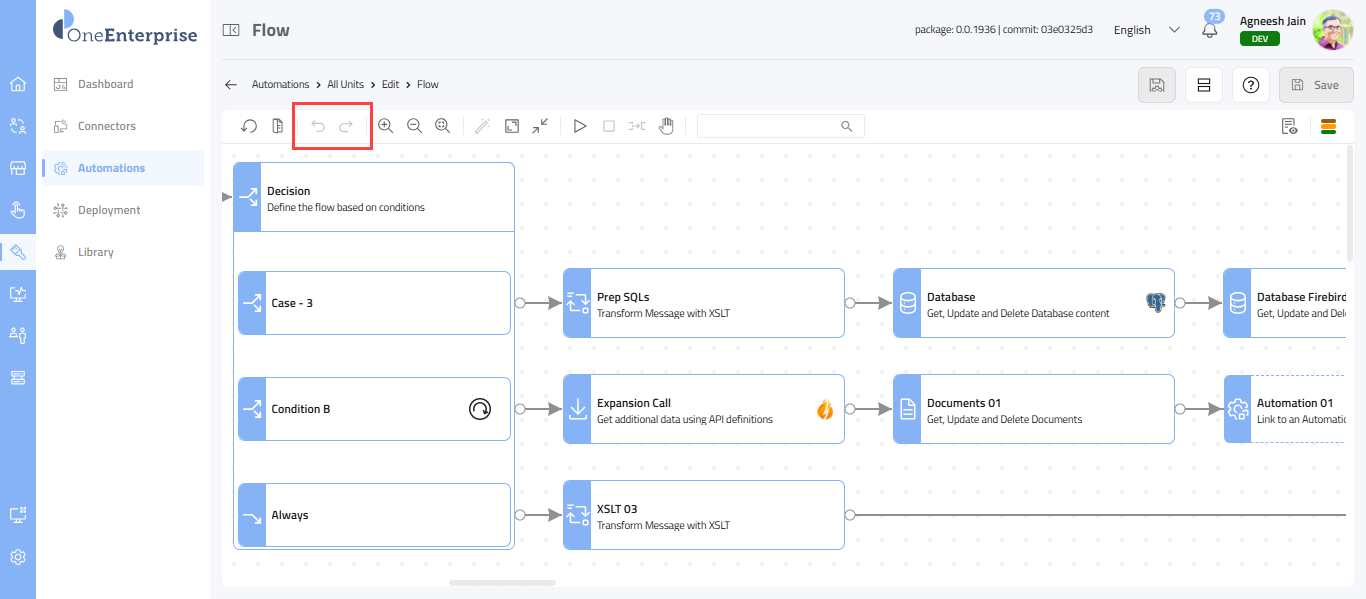
Task: Click the loop icon on Condition B
Action: click(480, 409)
